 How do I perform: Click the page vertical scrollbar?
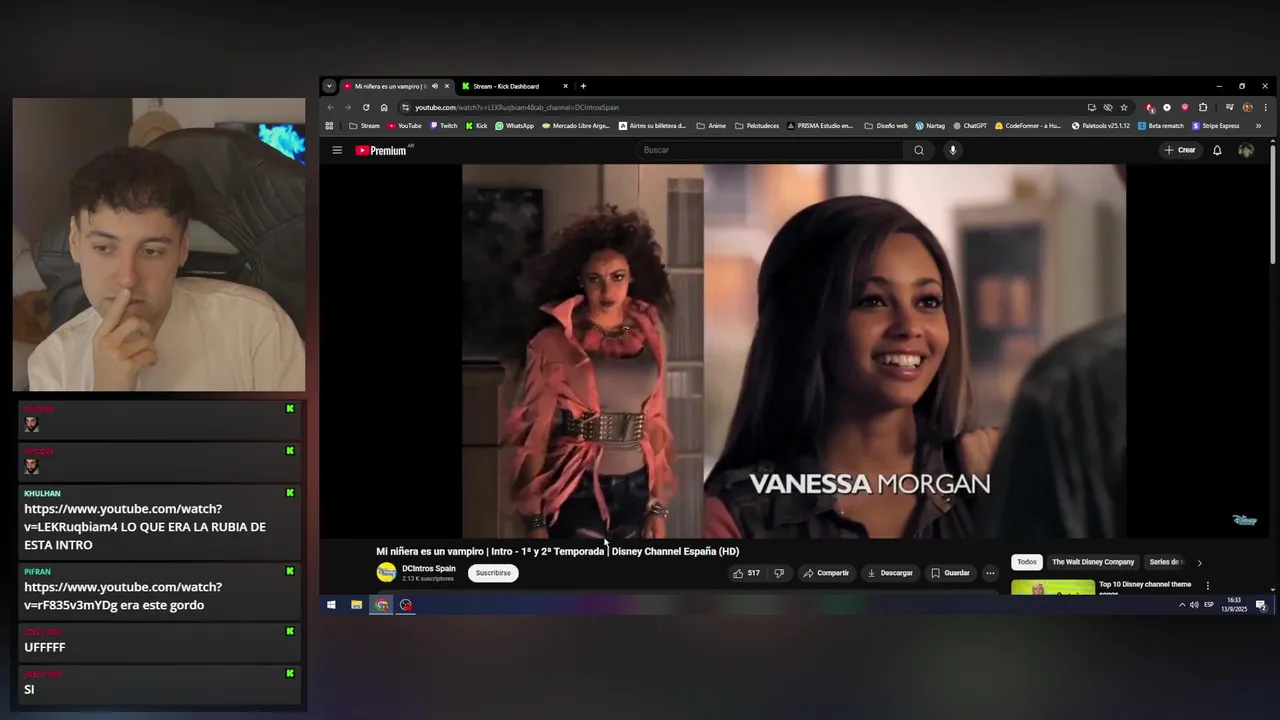coord(1273,205)
